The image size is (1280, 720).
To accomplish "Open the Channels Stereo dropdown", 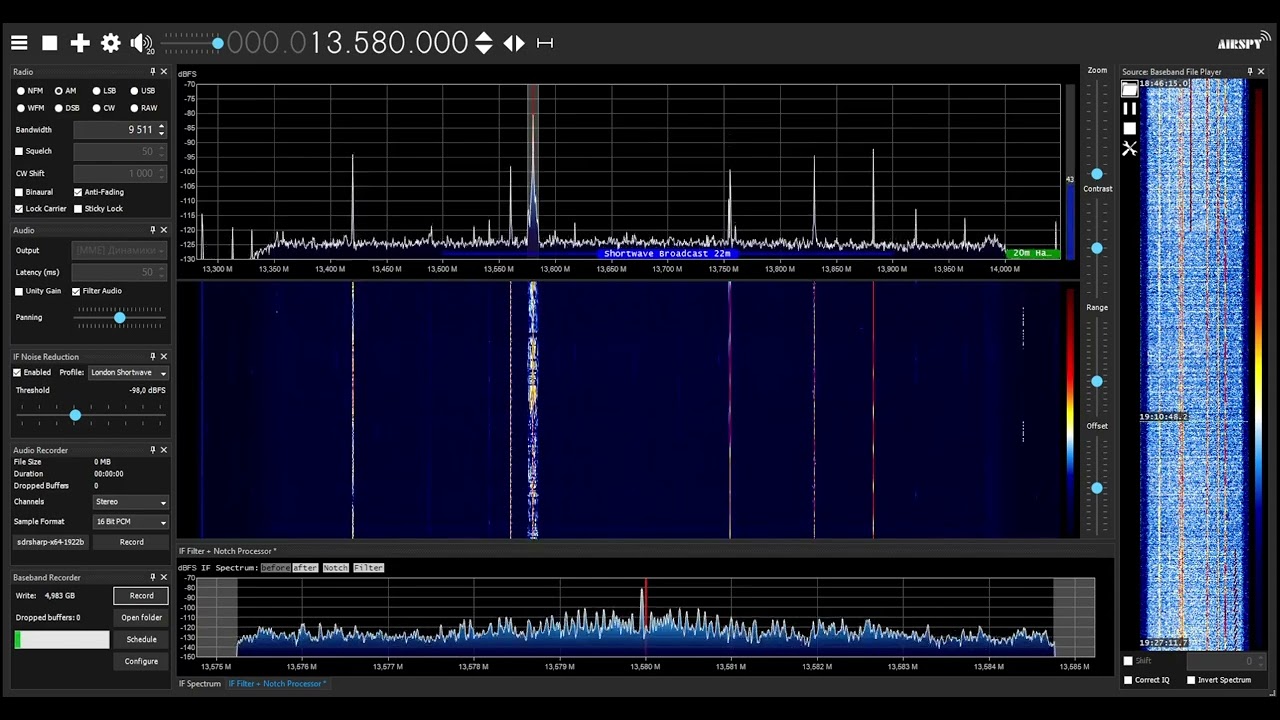I will [x=131, y=502].
